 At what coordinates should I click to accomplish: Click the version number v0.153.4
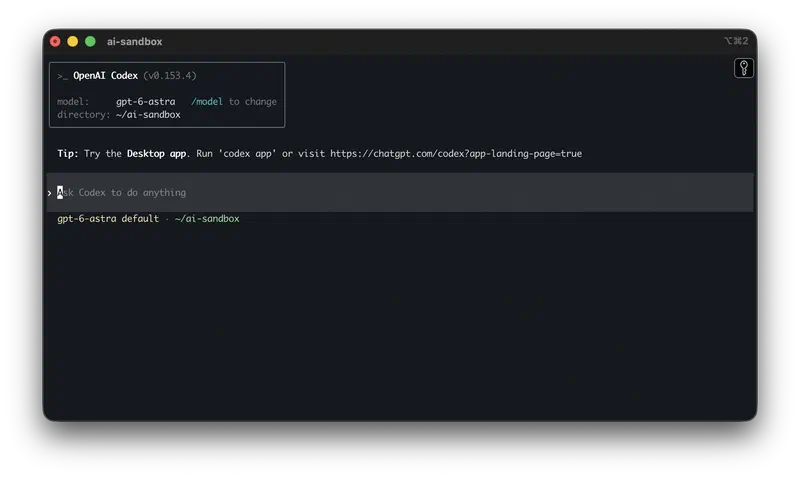coord(170,76)
